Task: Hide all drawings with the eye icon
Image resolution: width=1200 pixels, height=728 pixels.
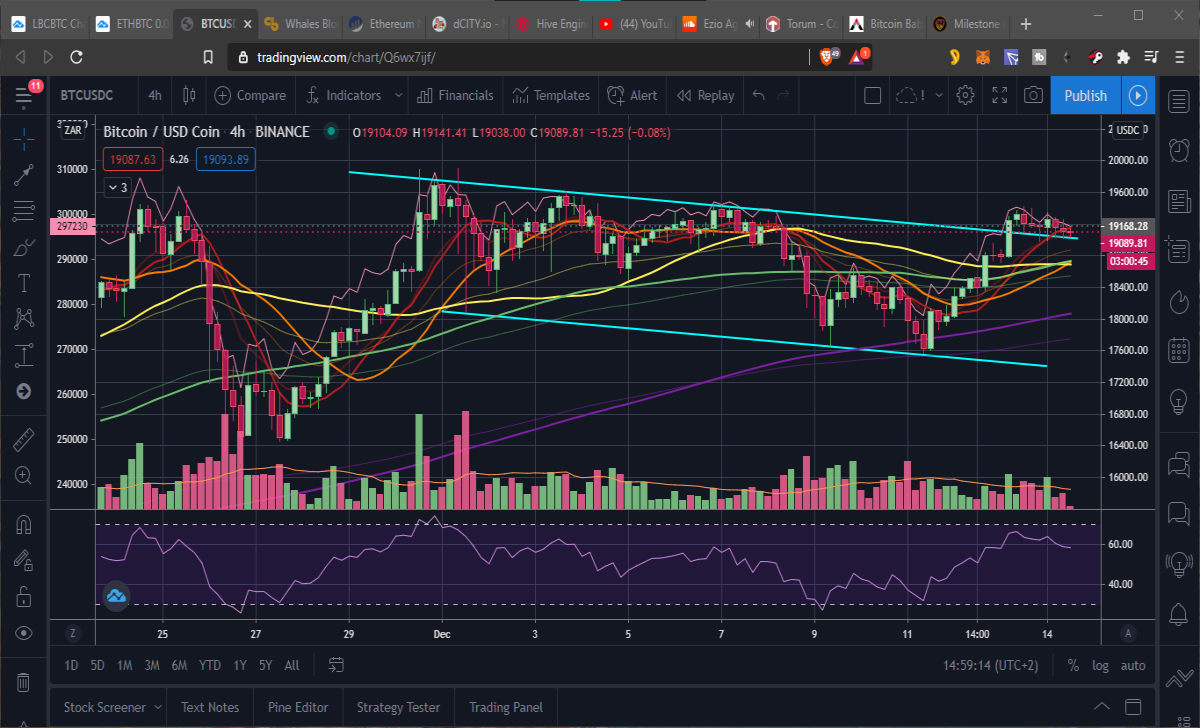Action: (x=24, y=633)
